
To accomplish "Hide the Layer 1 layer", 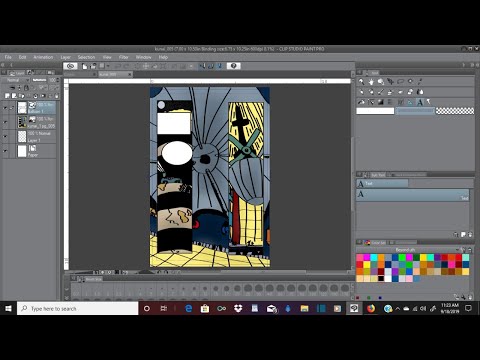I will [5, 136].
